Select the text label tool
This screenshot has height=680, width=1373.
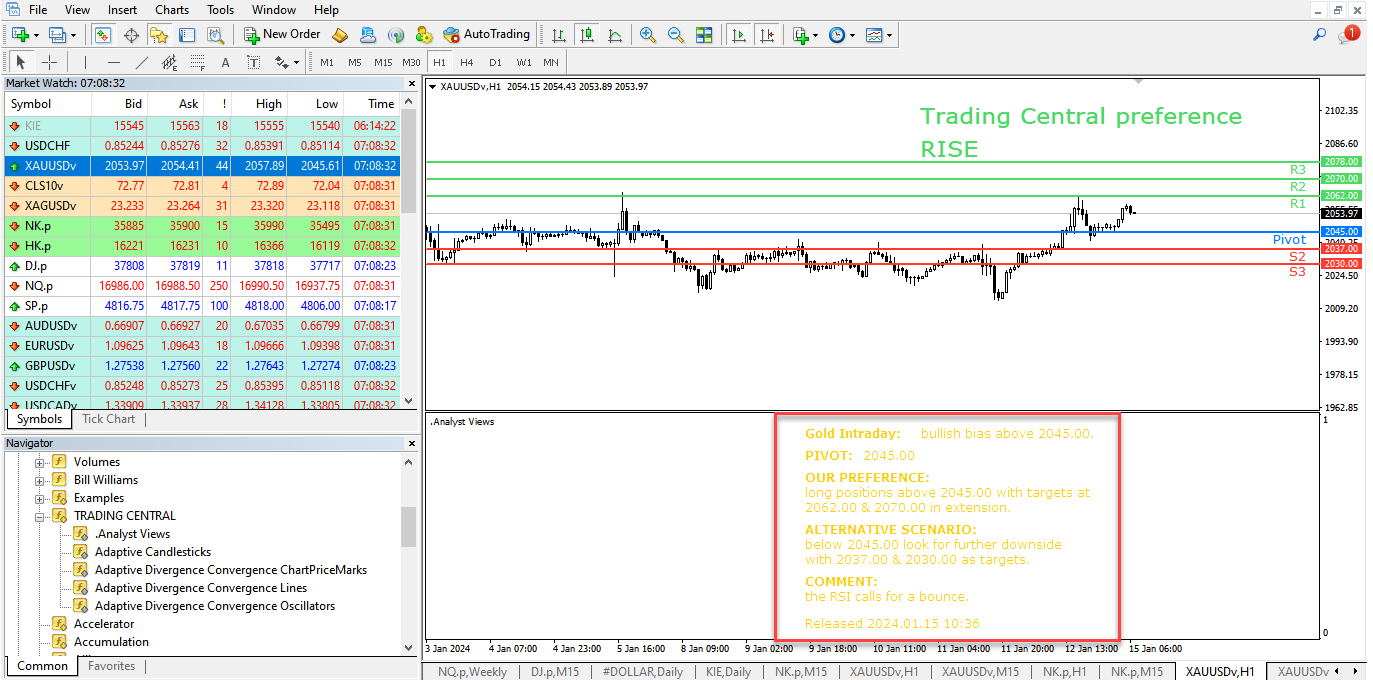pyautogui.click(x=253, y=62)
